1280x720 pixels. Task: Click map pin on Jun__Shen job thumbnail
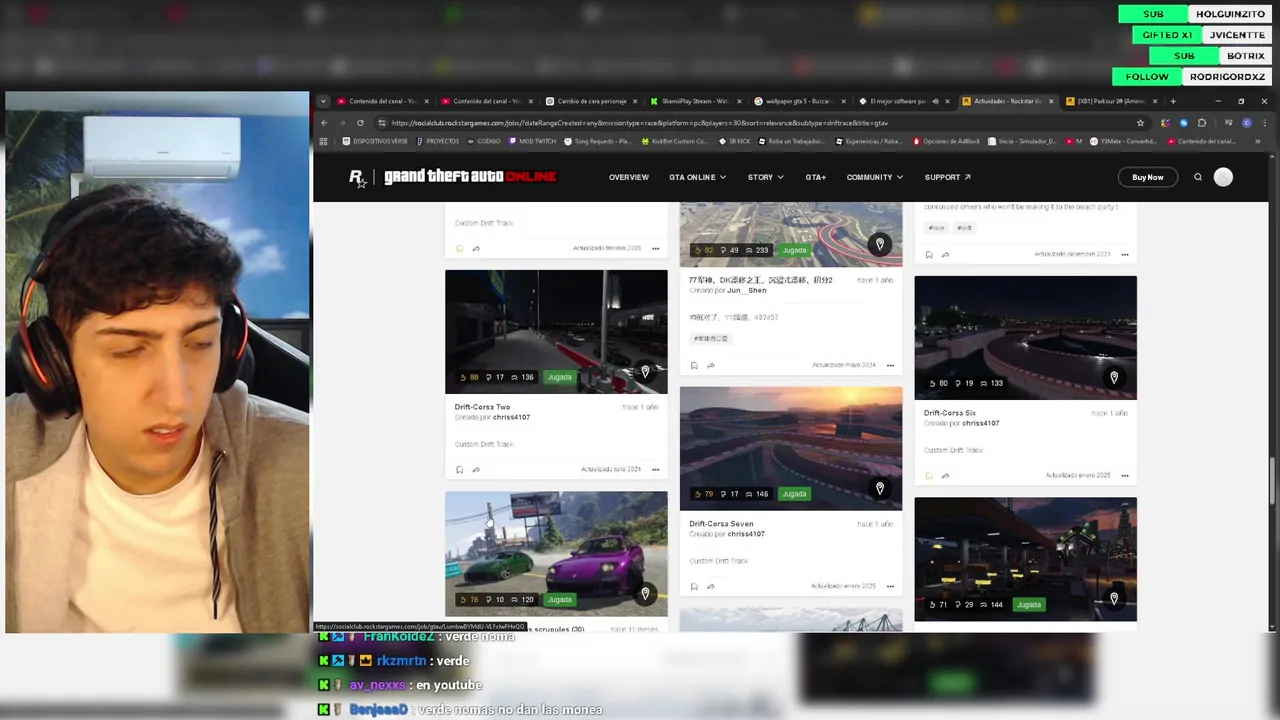pos(880,244)
